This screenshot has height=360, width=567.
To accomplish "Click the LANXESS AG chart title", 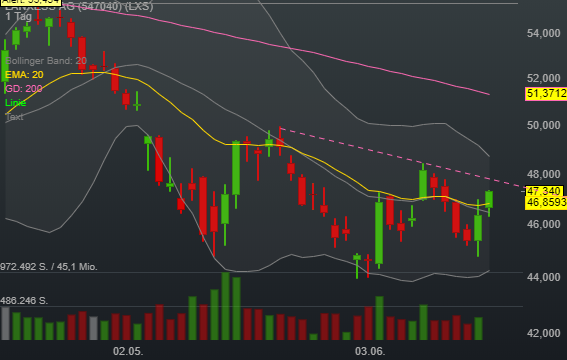I will pos(79,6).
